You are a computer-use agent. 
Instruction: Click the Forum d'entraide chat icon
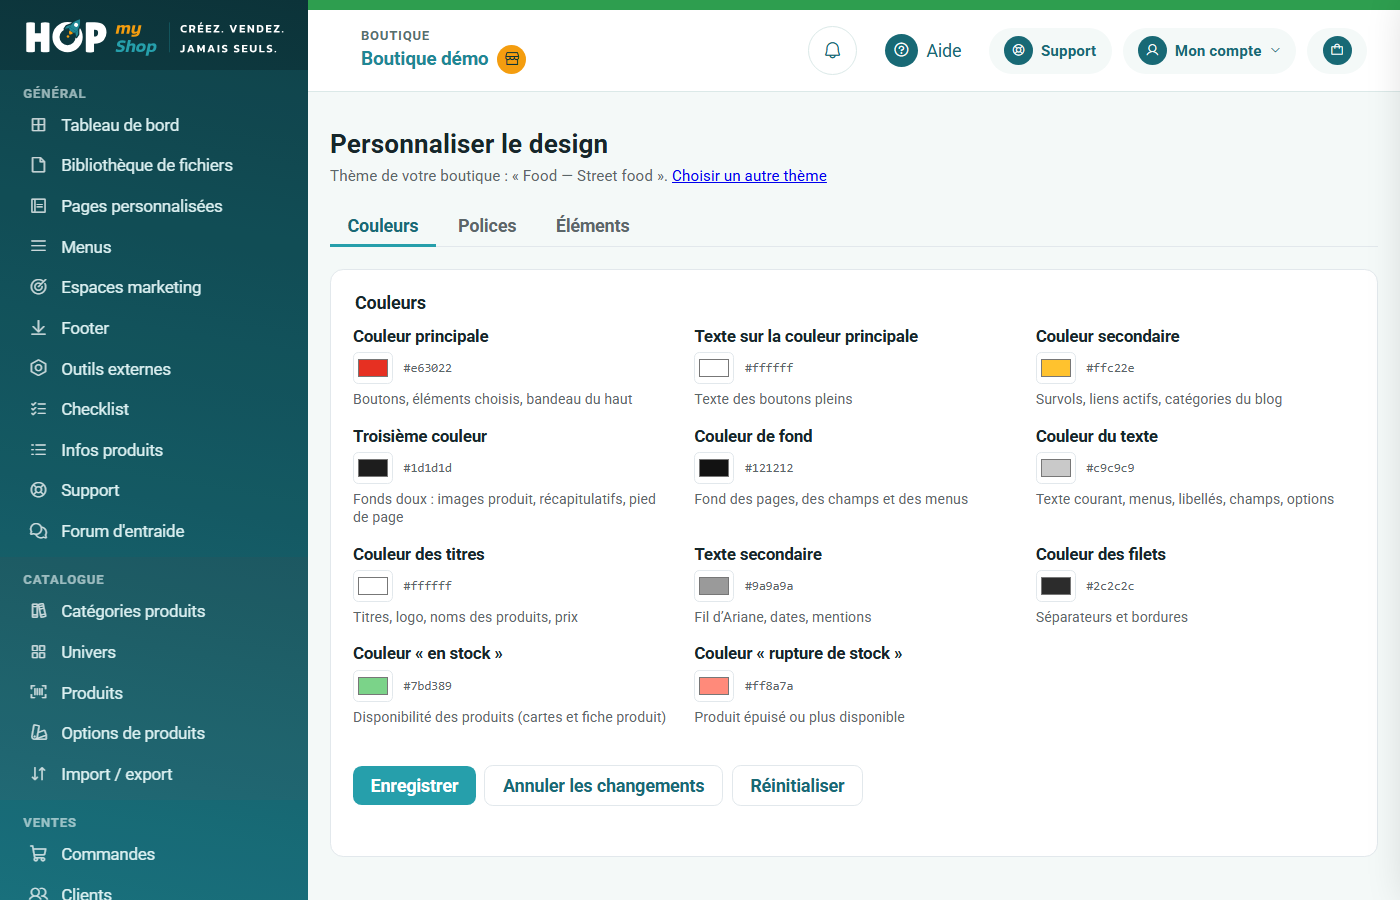coord(39,531)
